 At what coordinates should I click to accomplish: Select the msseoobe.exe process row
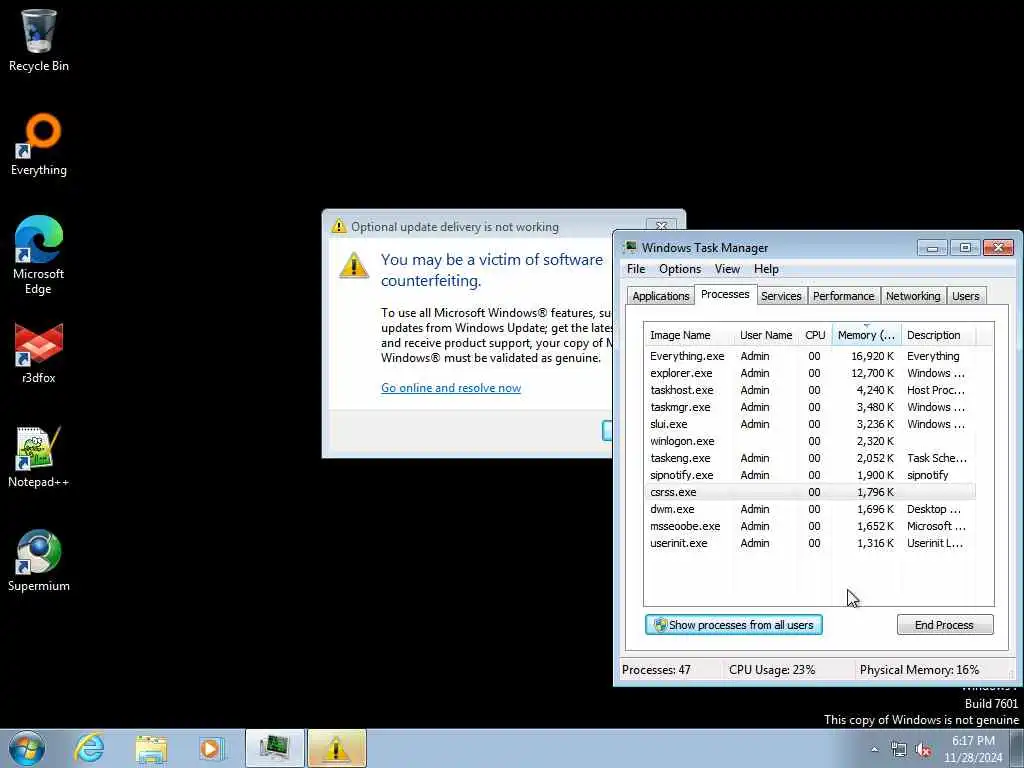(x=810, y=526)
